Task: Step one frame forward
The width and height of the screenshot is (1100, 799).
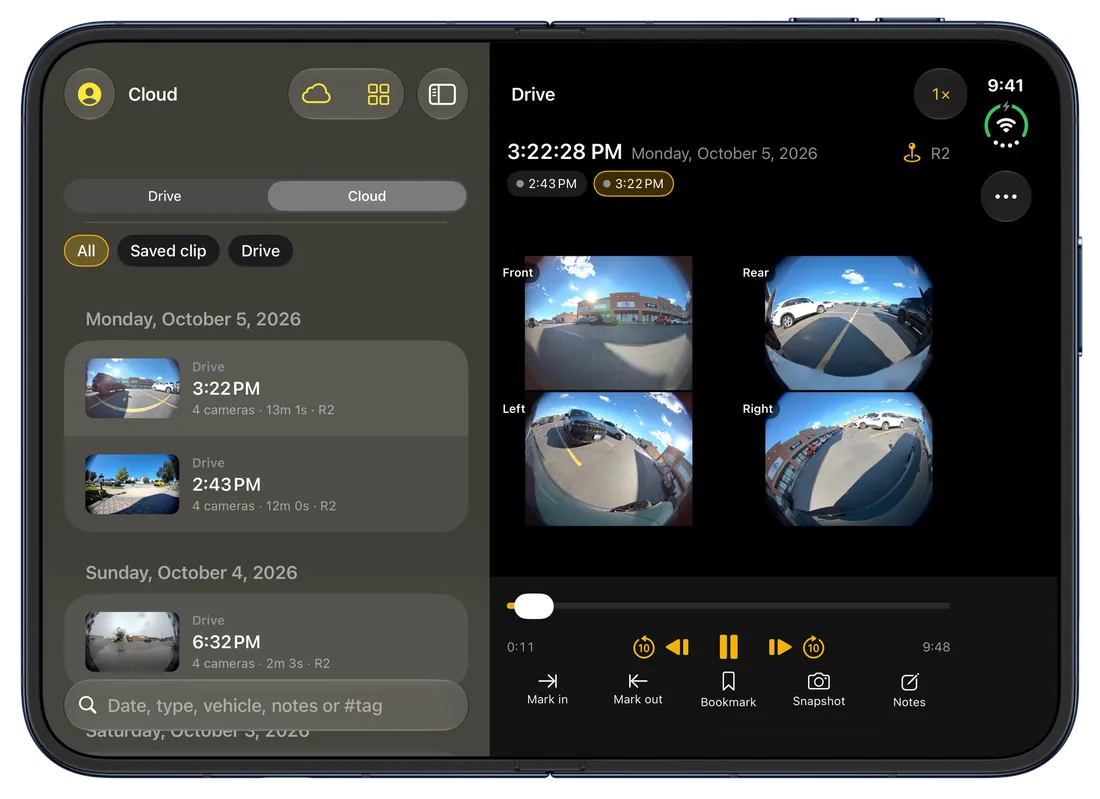Action: click(779, 647)
